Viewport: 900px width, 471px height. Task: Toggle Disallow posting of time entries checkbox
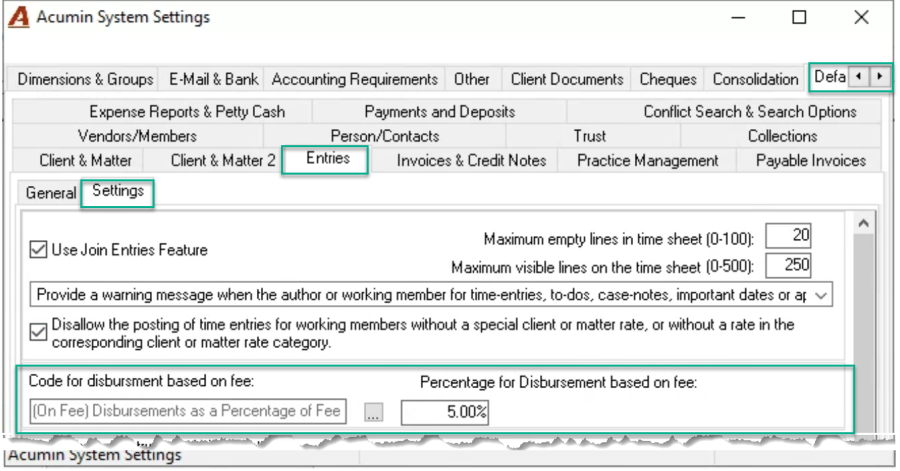coord(38,332)
